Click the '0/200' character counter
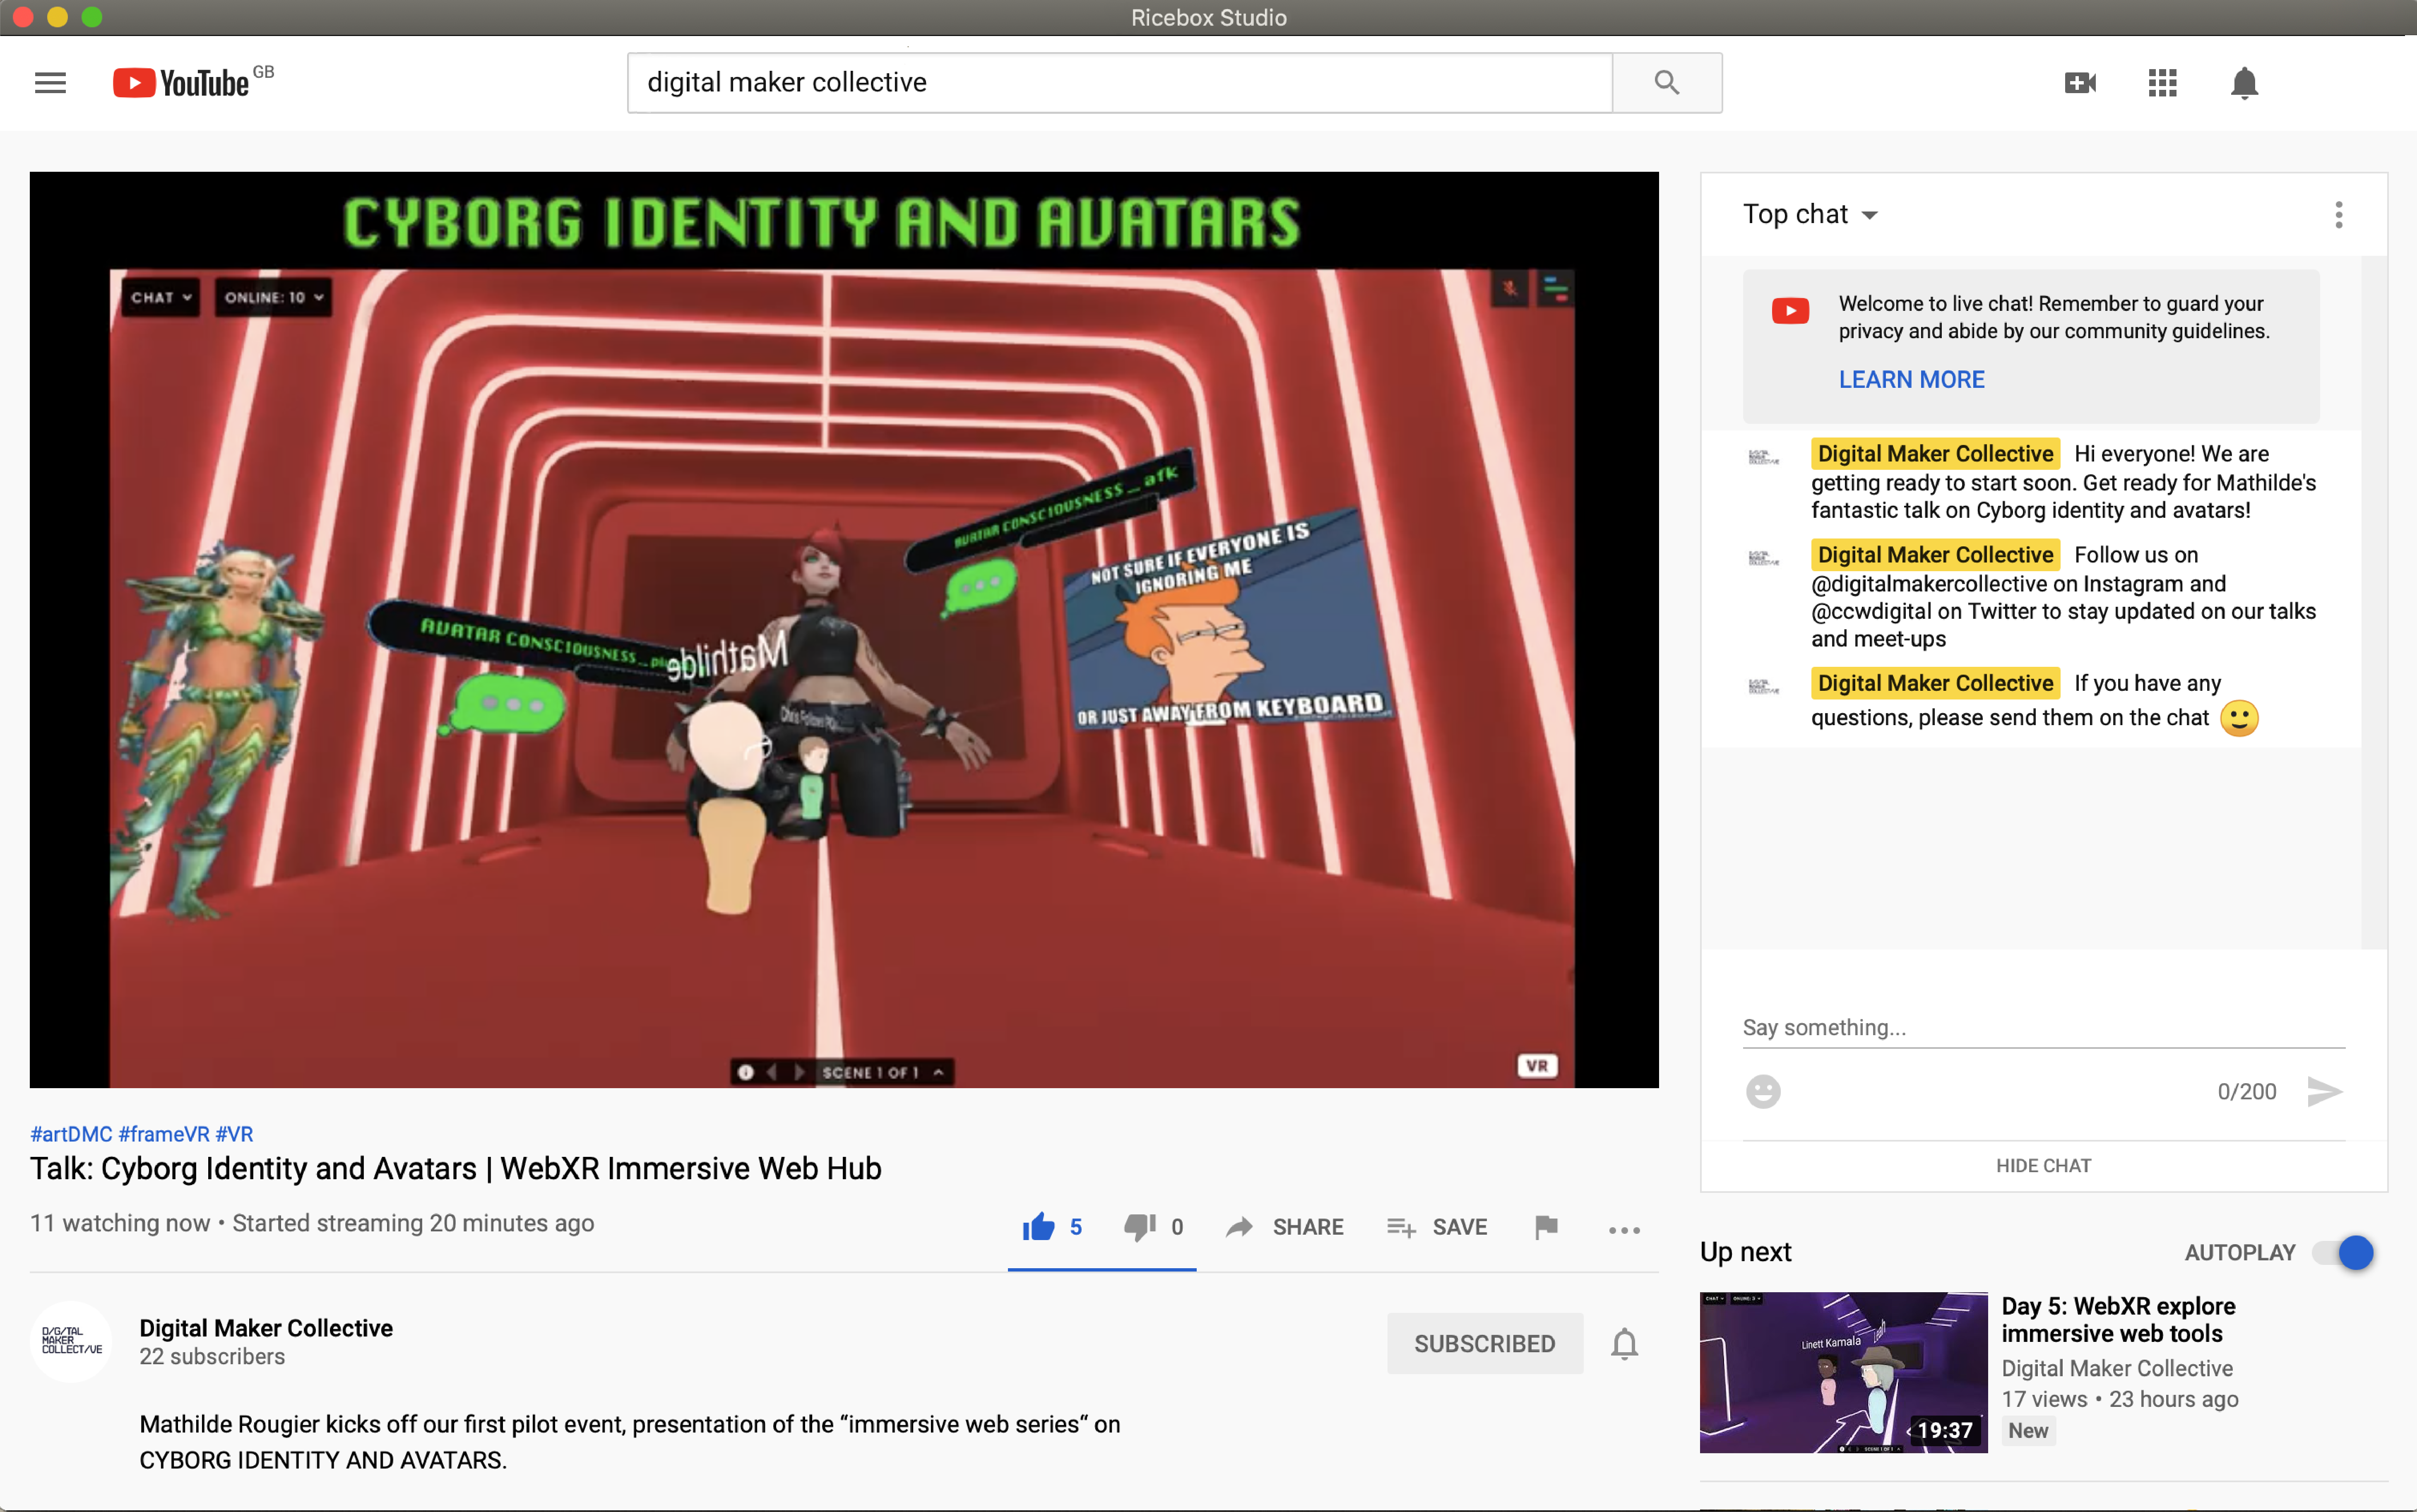Screen dimensions: 2417x1512 pyautogui.click(x=2246, y=1092)
